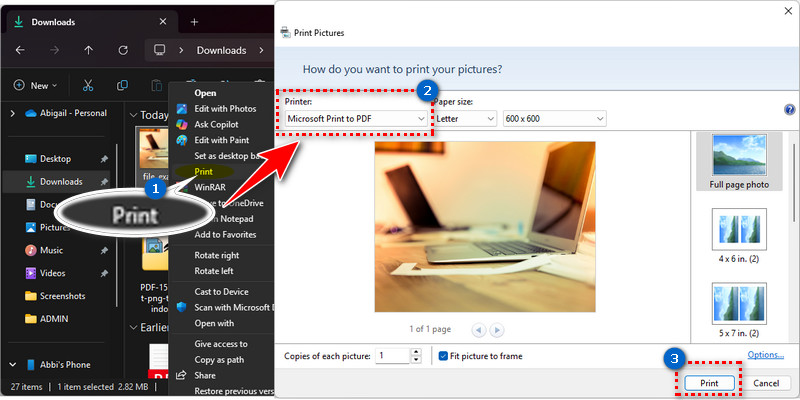Screen dimensions: 800x400
Task: Choose WinRAR in the context menu
Action: [210, 187]
